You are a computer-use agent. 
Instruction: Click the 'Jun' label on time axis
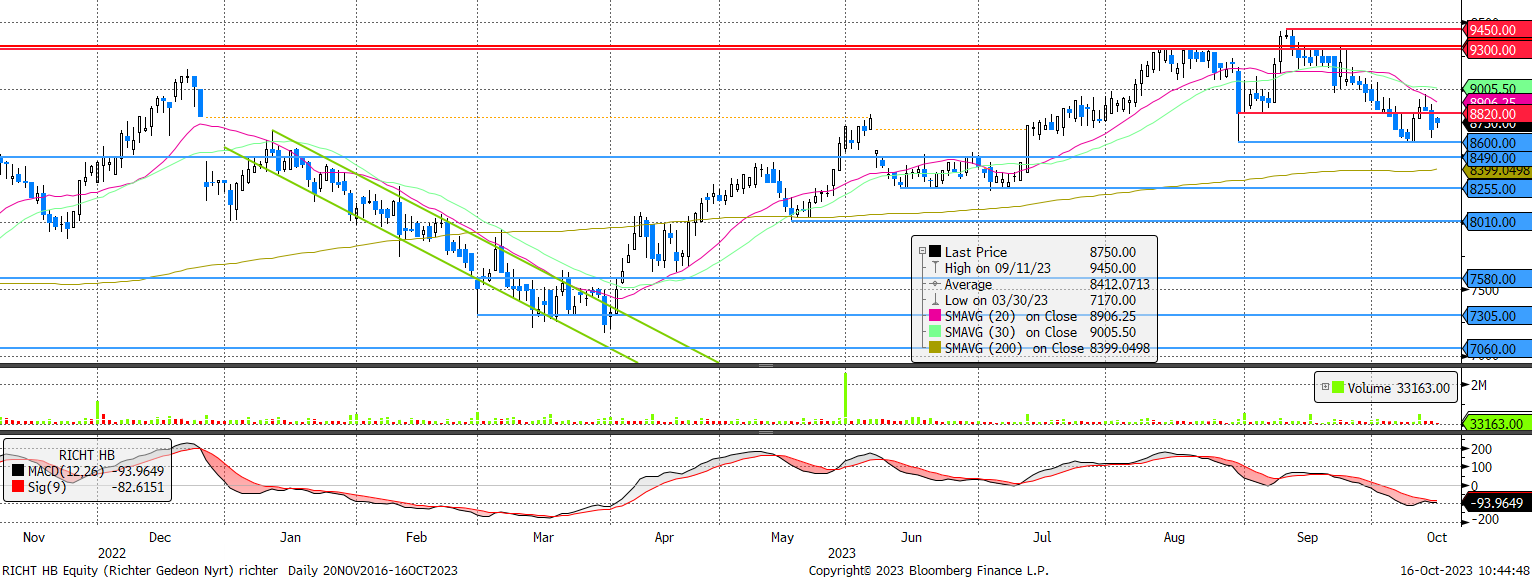pos(911,537)
